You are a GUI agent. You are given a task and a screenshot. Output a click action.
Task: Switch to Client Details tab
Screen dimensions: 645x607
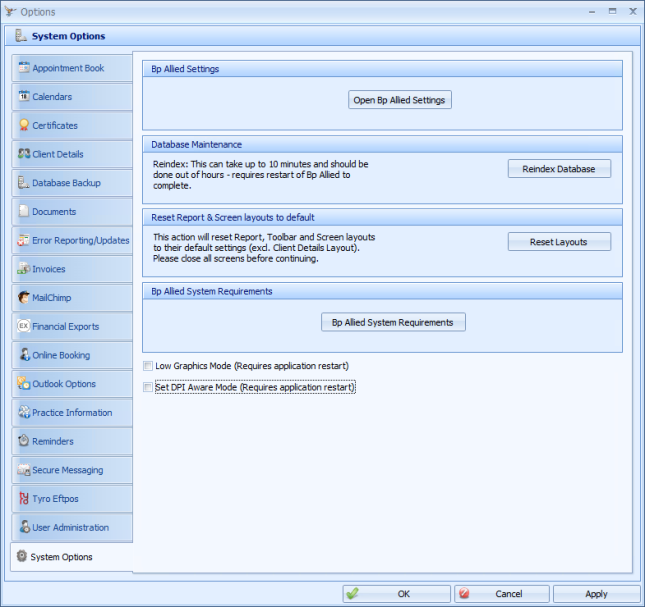(x=72, y=154)
